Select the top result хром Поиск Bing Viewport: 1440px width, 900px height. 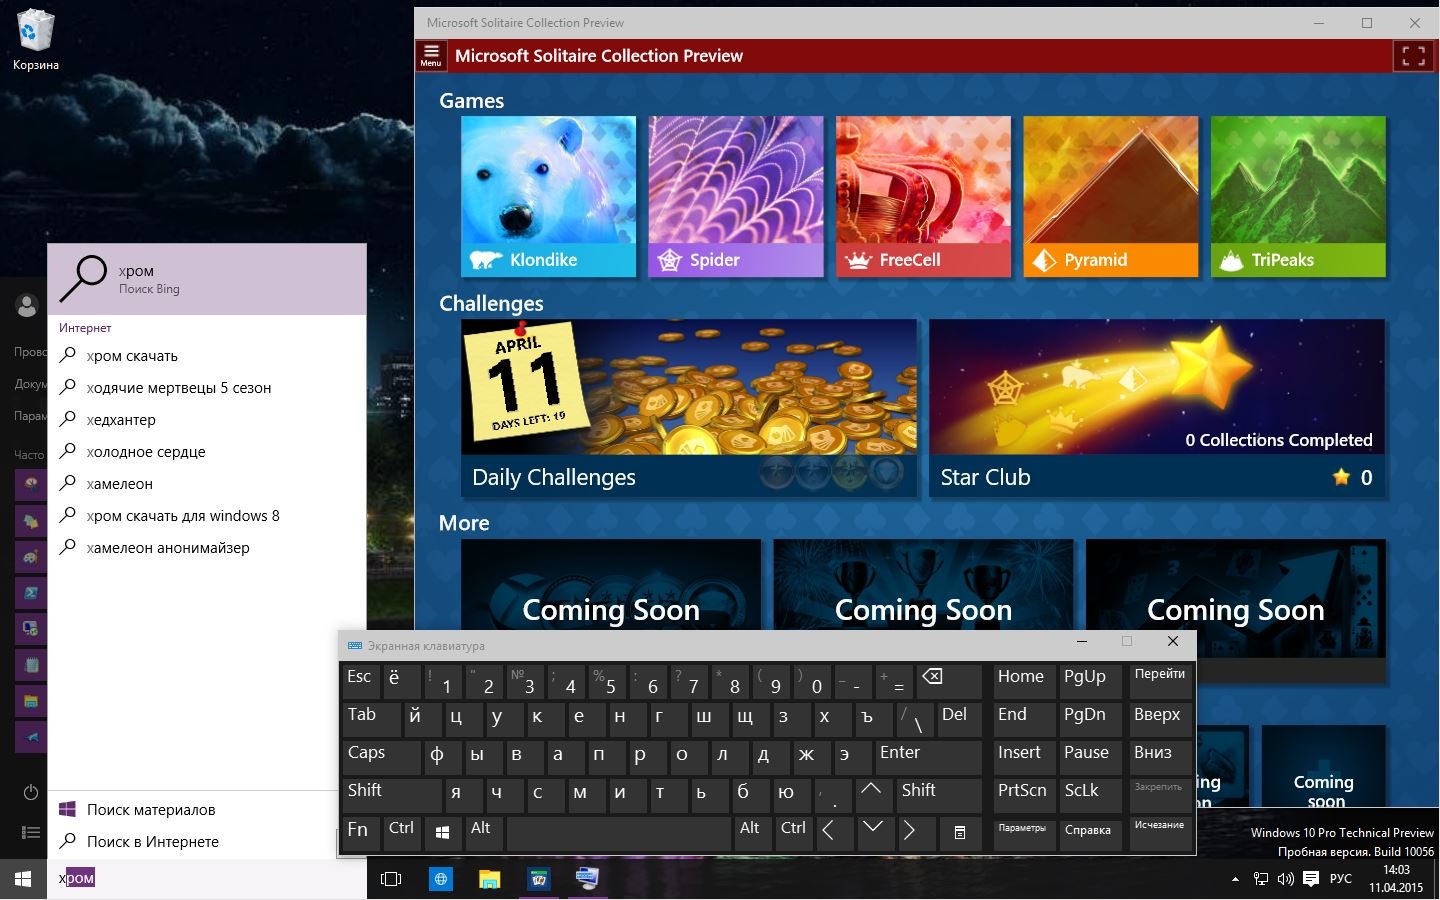point(207,279)
